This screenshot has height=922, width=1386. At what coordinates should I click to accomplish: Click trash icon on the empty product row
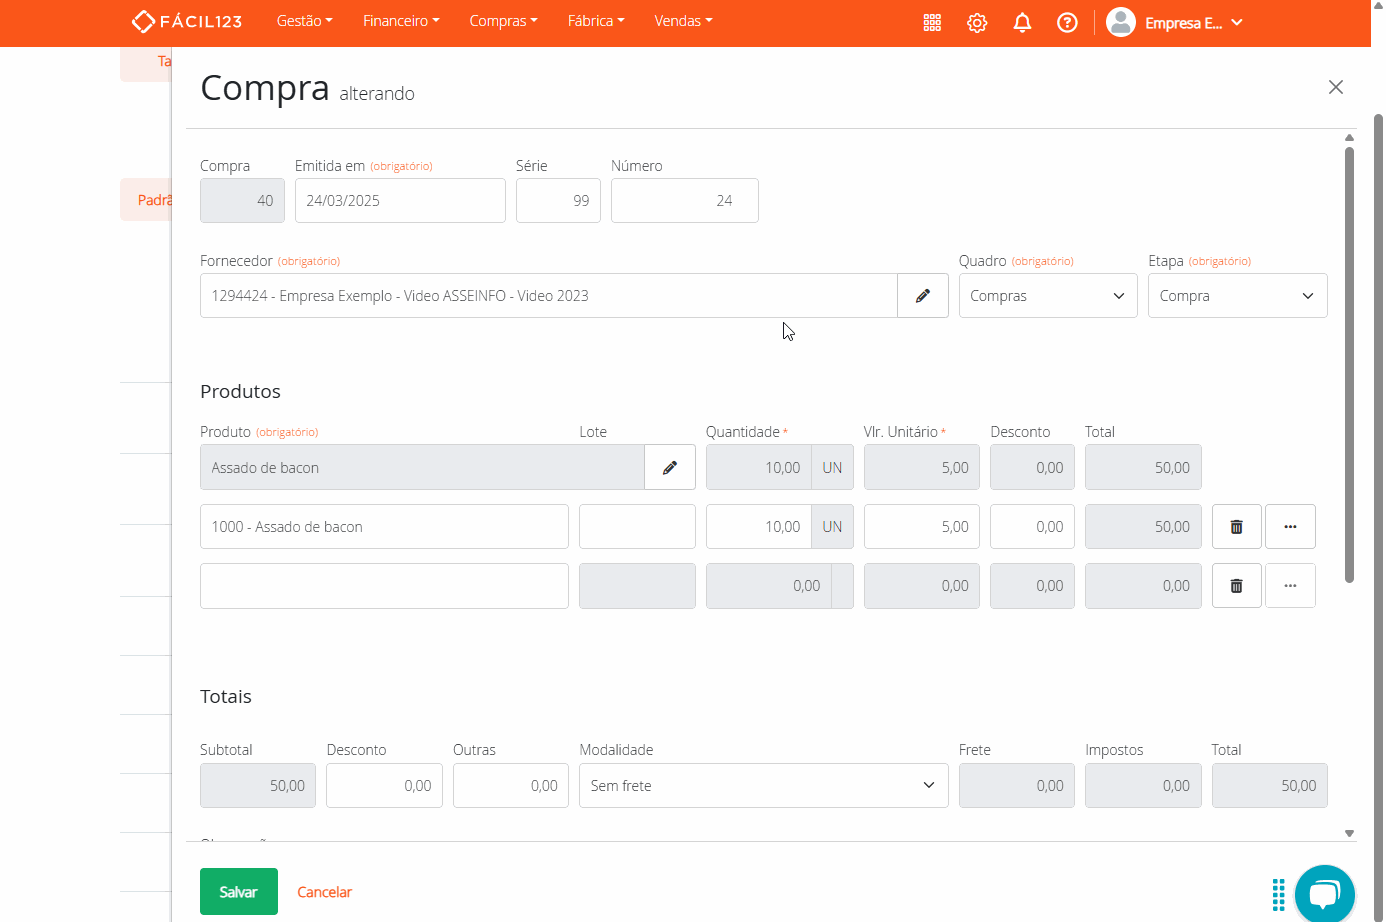(1236, 586)
